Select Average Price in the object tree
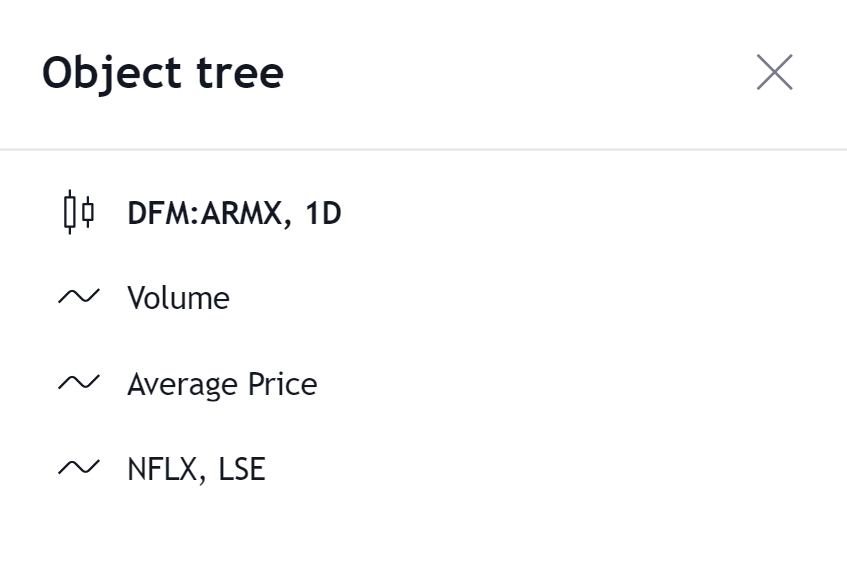 tap(221, 384)
